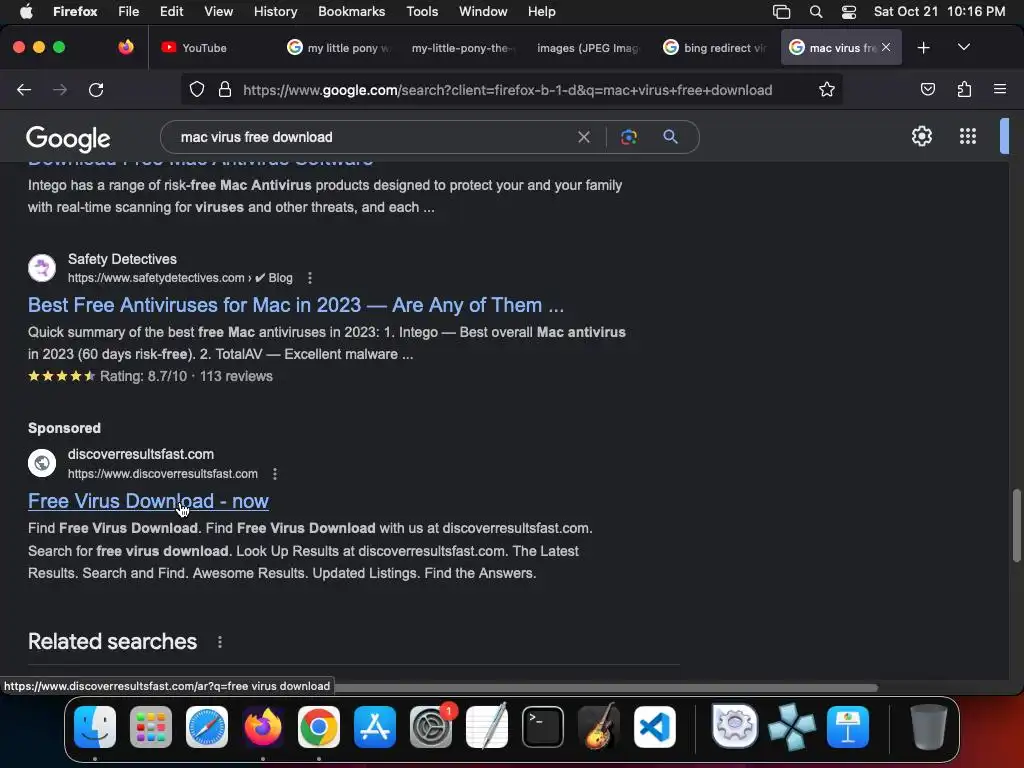The image size is (1024, 768).
Task: Switch to the bing redirect virus tab
Action: (714, 48)
